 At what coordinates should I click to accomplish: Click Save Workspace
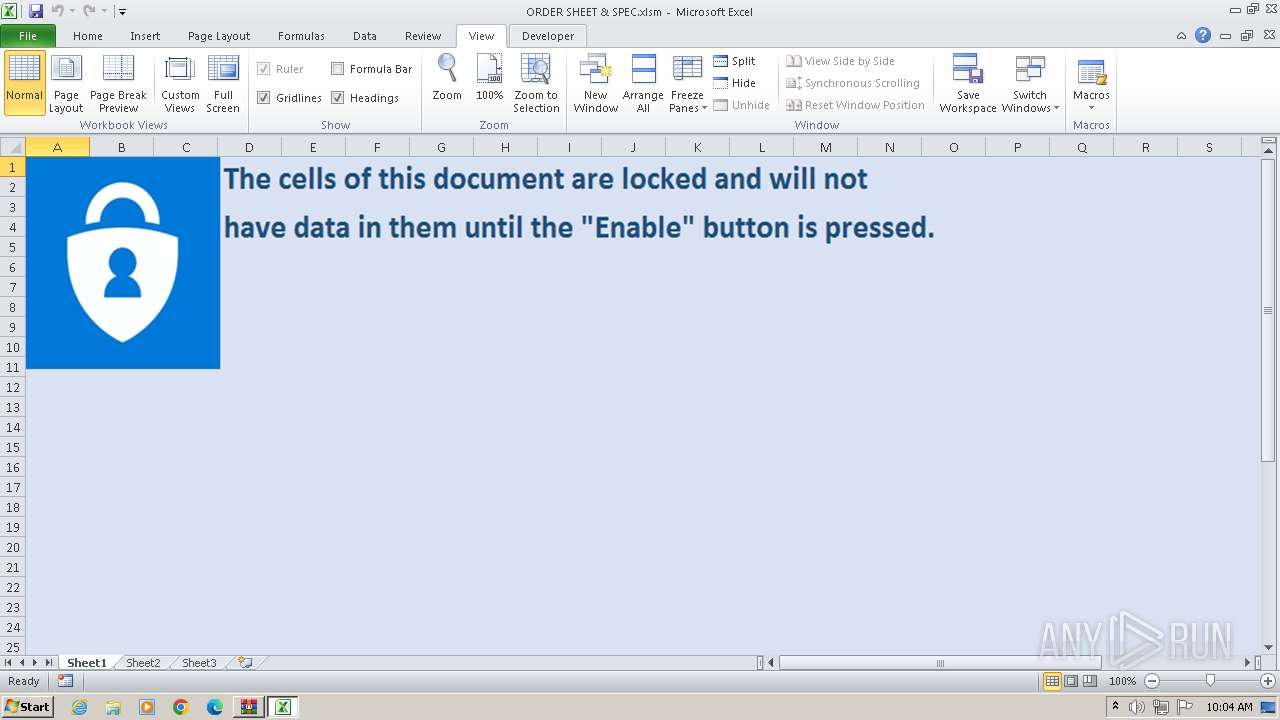point(968,83)
